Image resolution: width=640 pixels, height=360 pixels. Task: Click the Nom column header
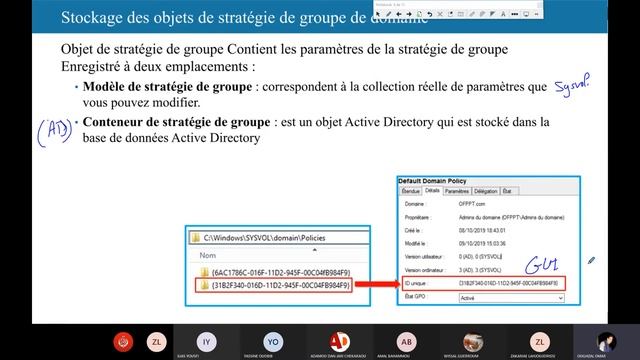pyautogui.click(x=208, y=256)
